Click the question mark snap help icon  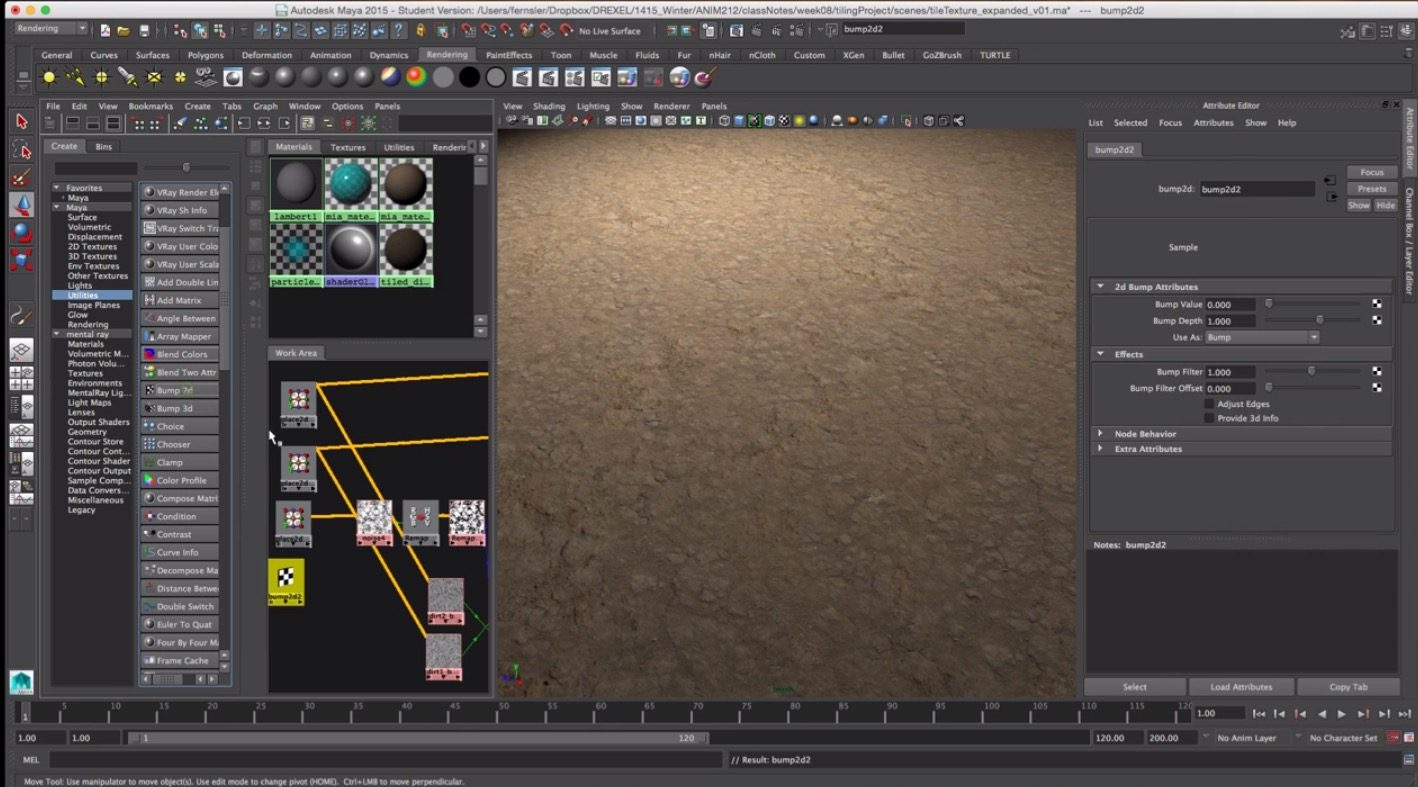(x=399, y=30)
